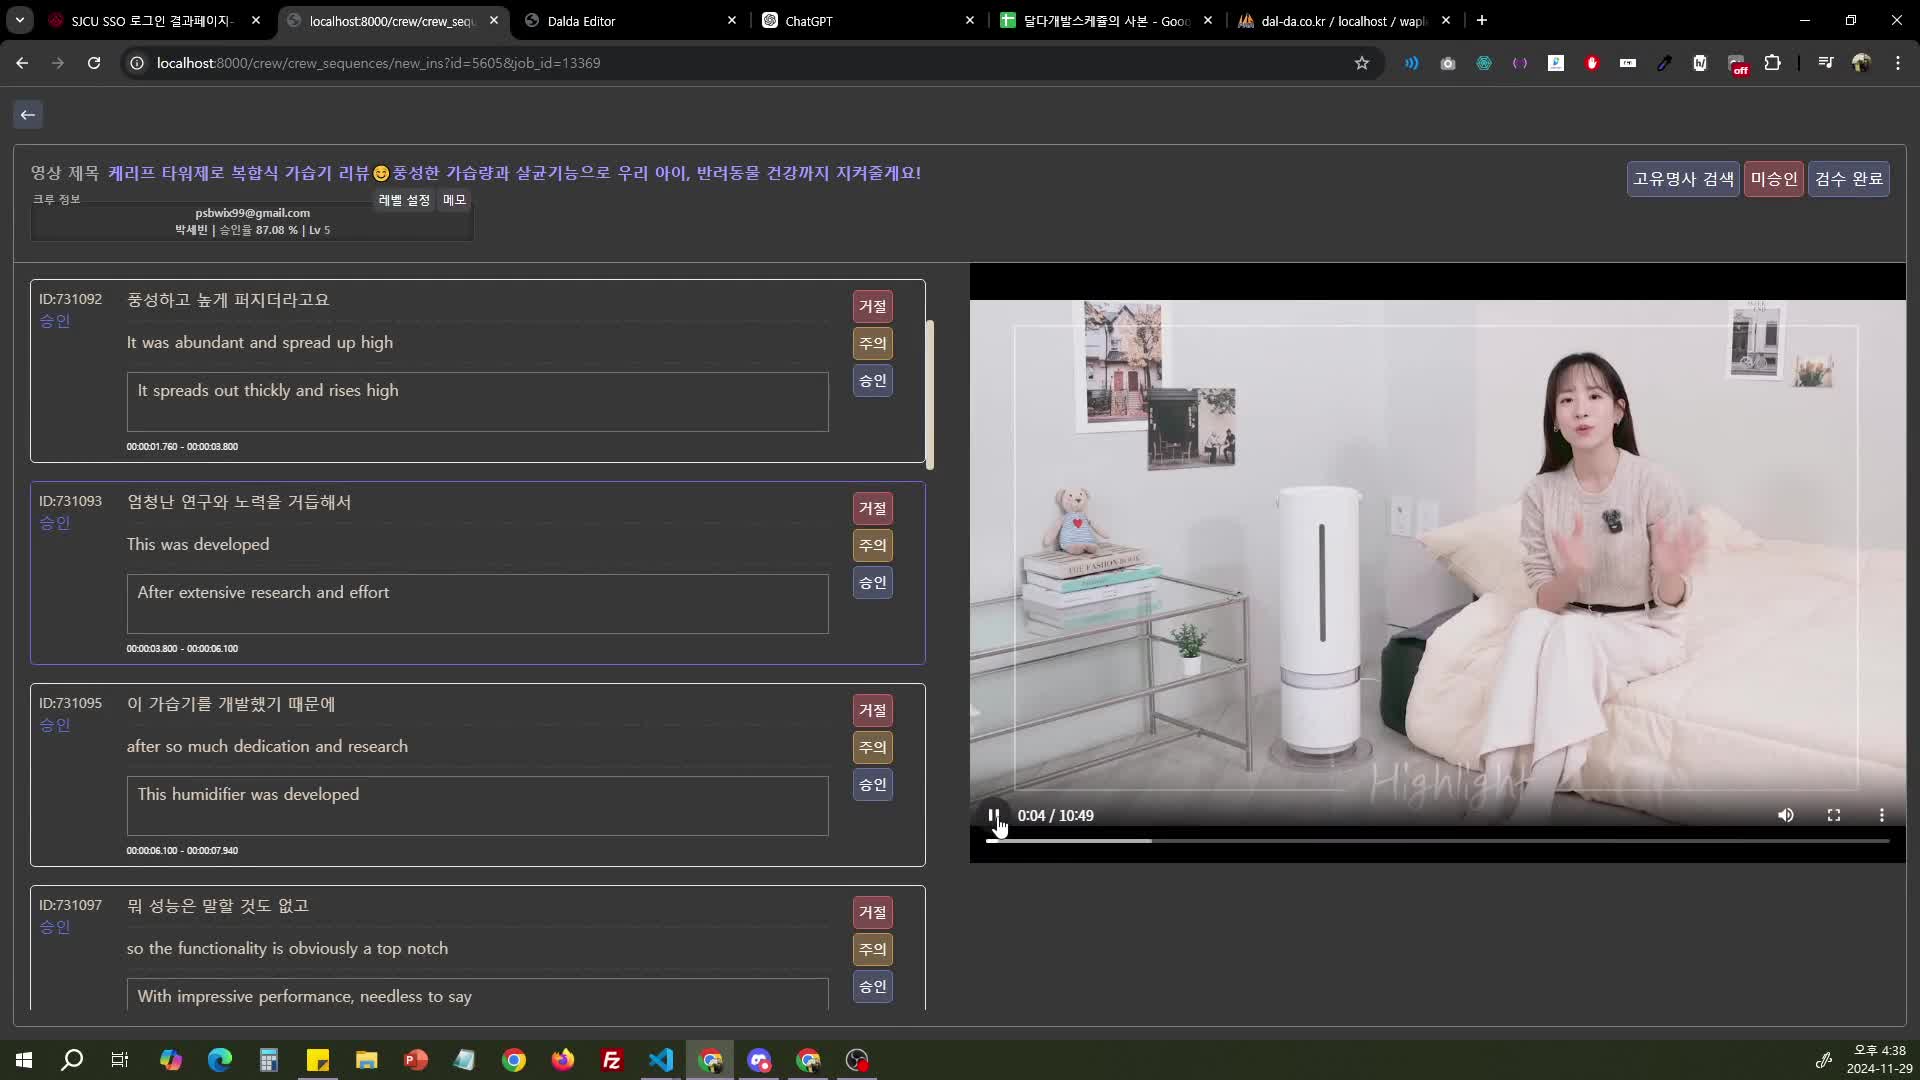Open Microsoft Edge from taskbar
Viewport: 1920px width, 1080px height.
point(219,1060)
